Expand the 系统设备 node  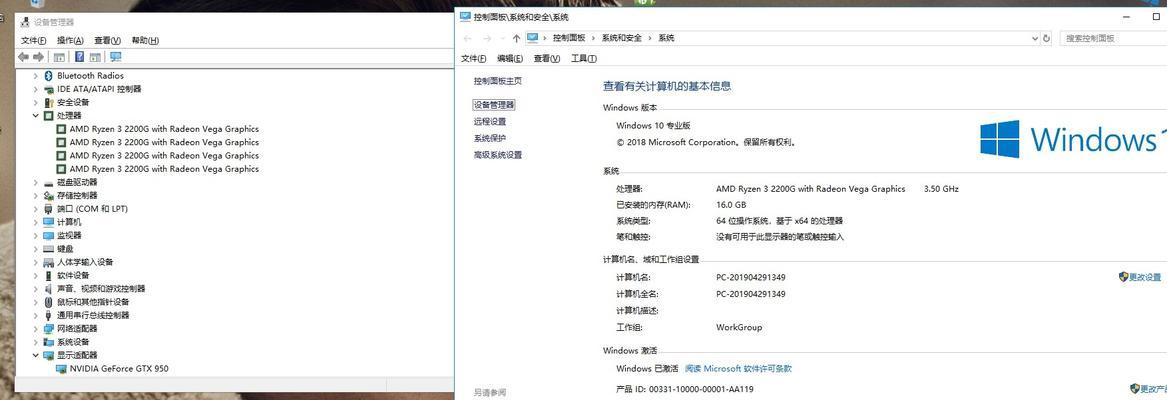coord(35,342)
